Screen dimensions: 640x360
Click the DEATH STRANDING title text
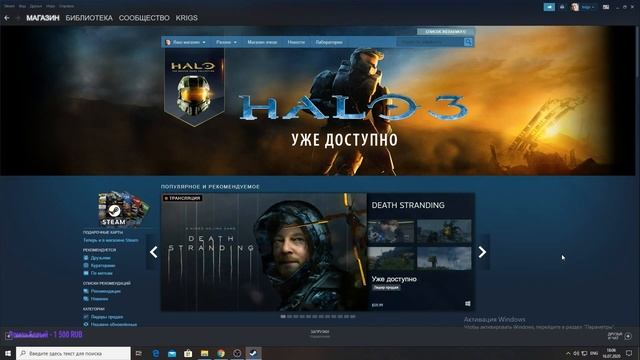point(408,205)
